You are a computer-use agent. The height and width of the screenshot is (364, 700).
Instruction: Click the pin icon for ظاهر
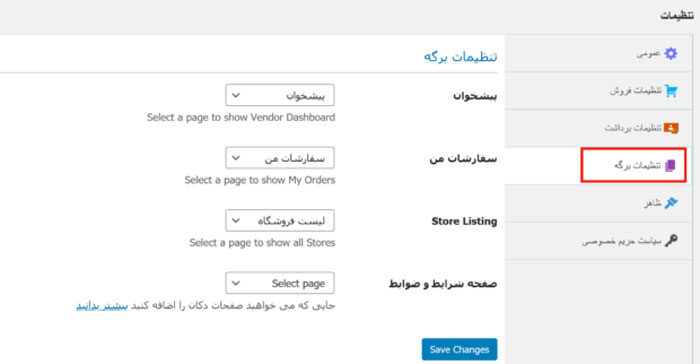[x=671, y=203]
